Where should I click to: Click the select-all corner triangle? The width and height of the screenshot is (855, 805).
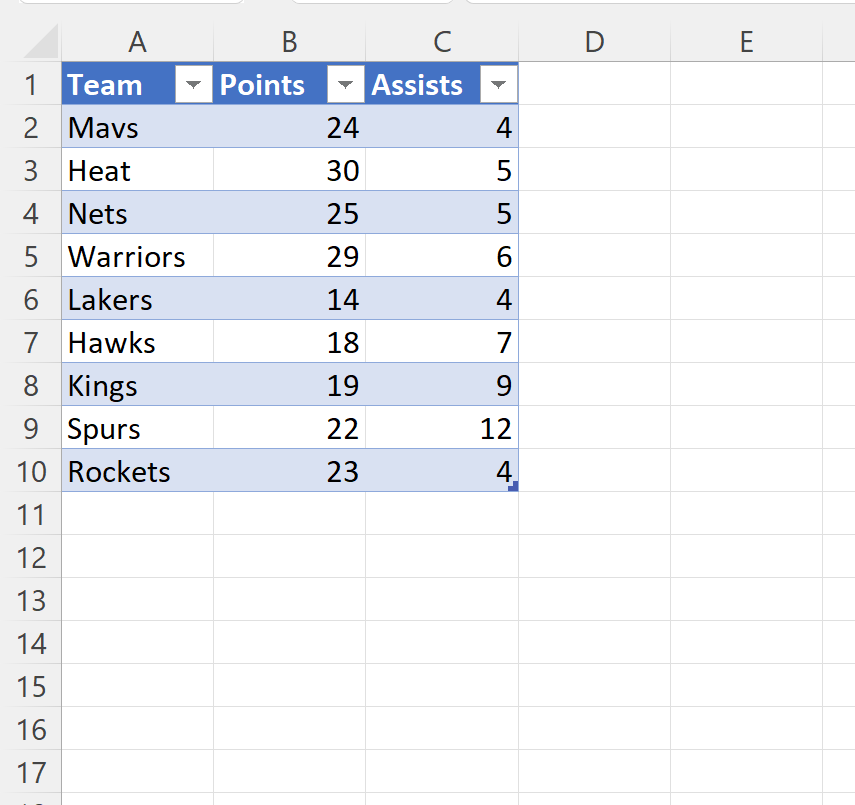(x=41, y=43)
